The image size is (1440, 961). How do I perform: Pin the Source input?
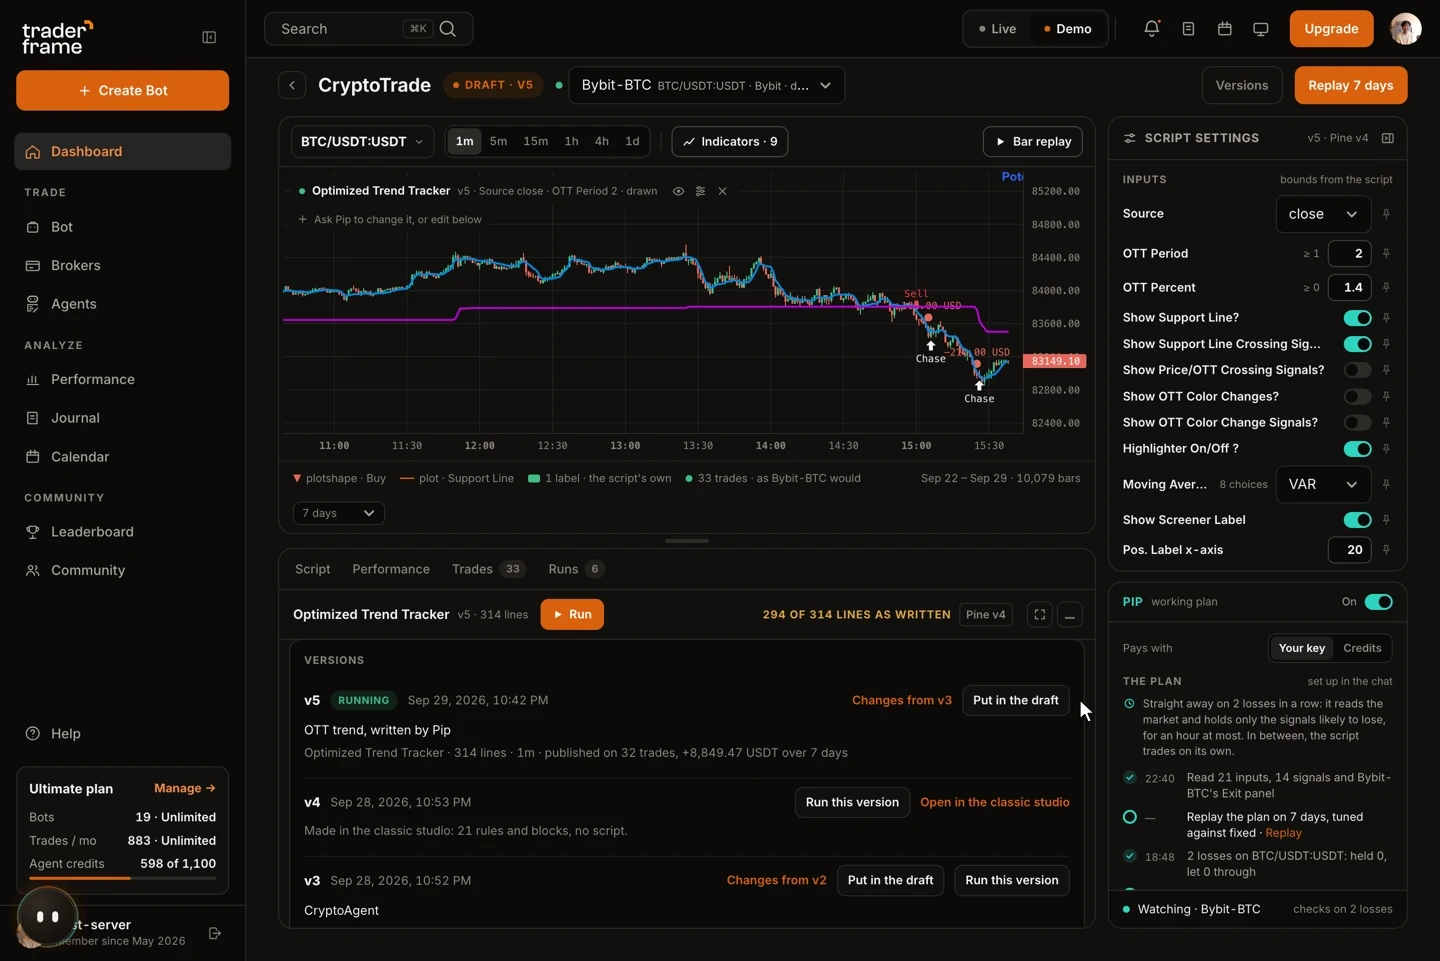(x=1386, y=214)
